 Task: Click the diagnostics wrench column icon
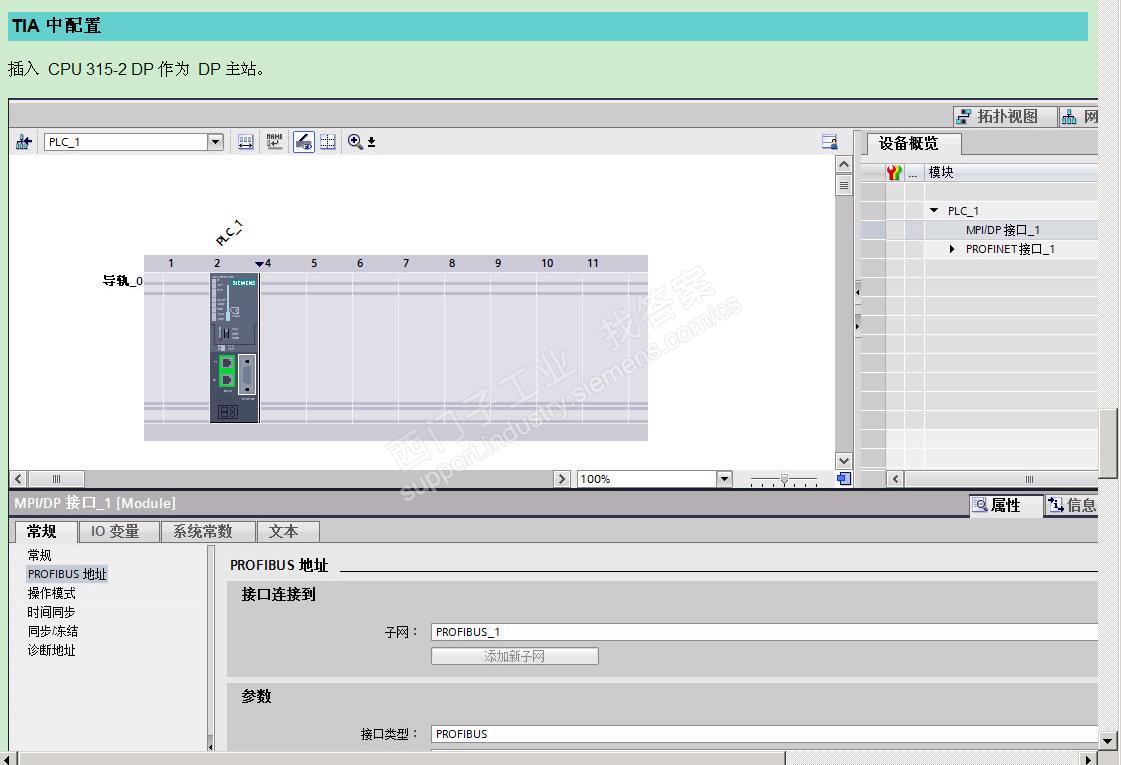pos(894,172)
